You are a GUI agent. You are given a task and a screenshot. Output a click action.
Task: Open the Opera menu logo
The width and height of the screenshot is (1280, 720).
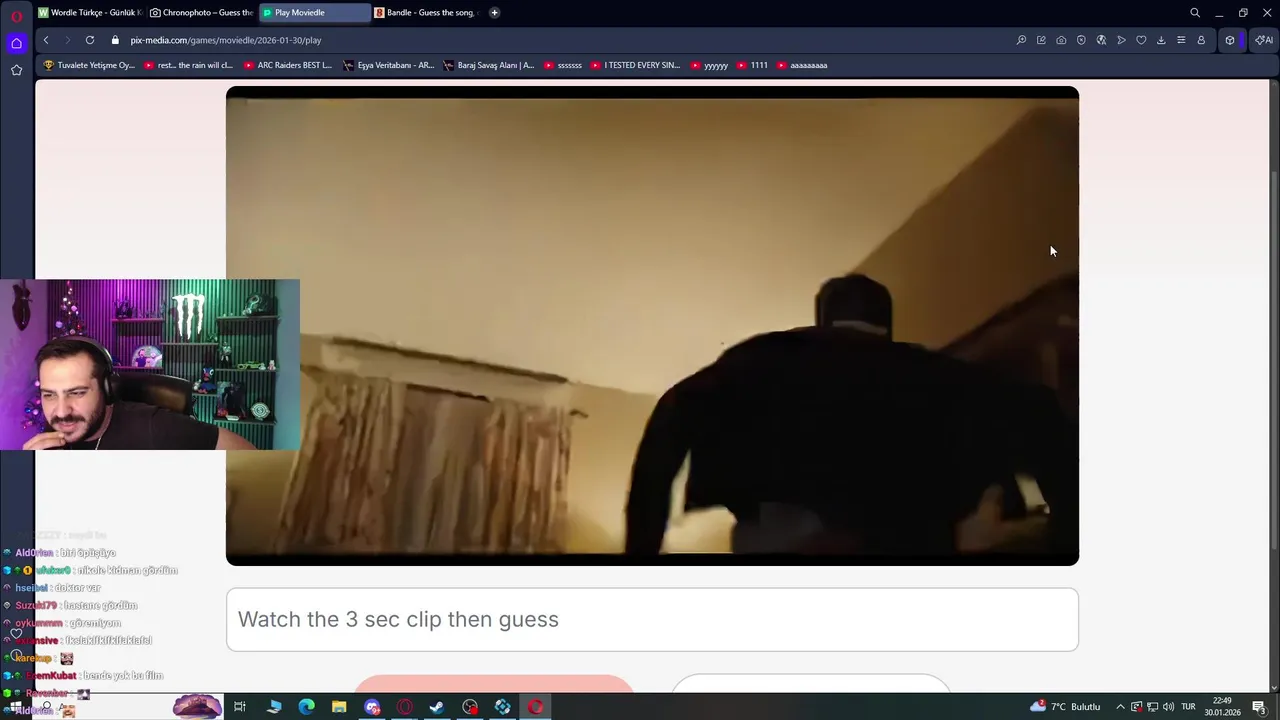coord(16,15)
